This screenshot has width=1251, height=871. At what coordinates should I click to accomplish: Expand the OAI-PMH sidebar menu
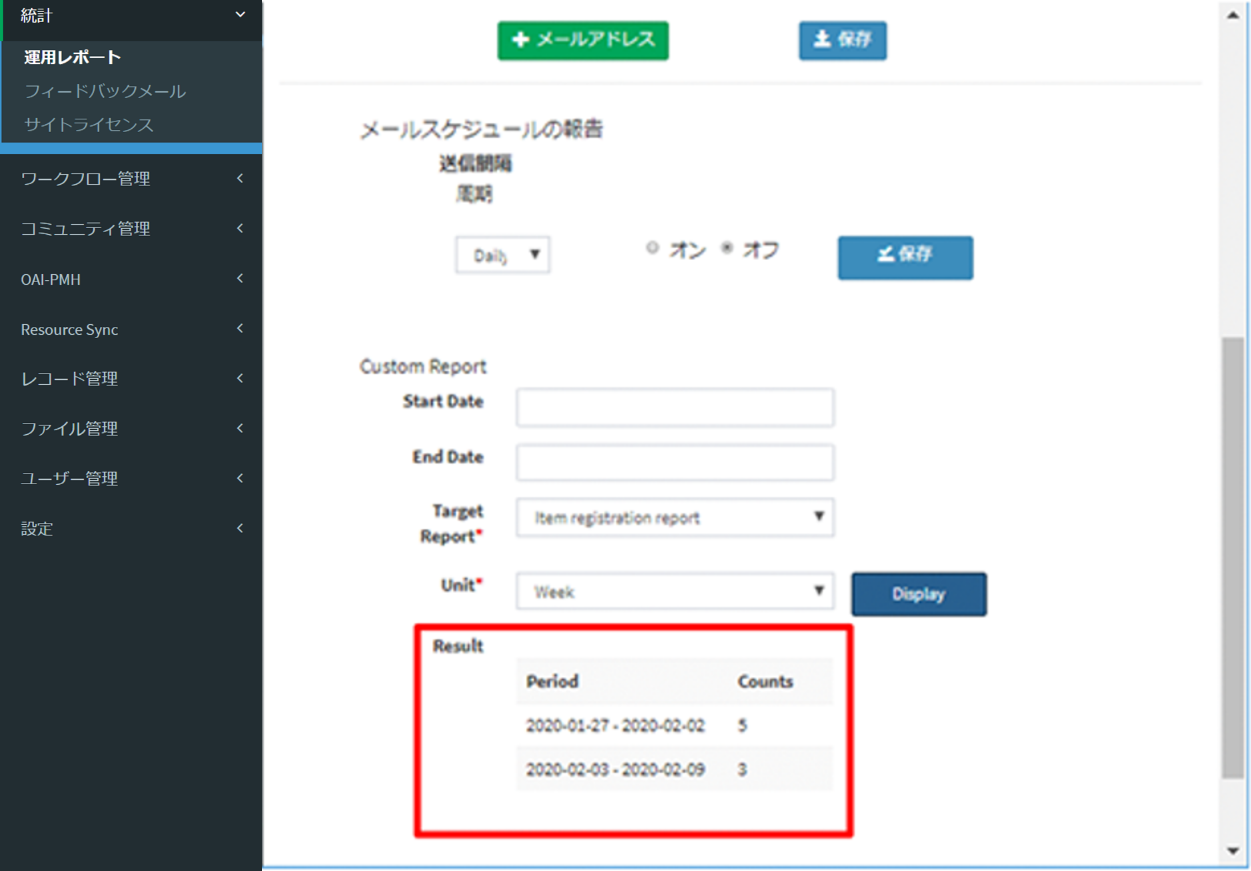[x=130, y=279]
